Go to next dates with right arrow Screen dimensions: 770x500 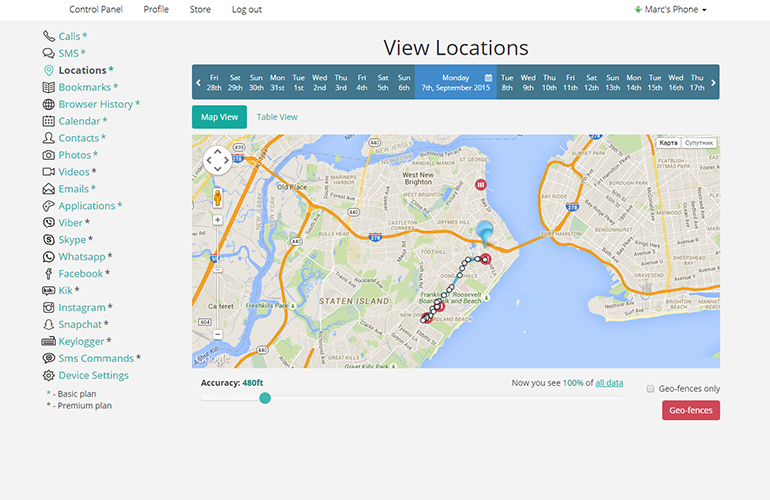coord(713,83)
